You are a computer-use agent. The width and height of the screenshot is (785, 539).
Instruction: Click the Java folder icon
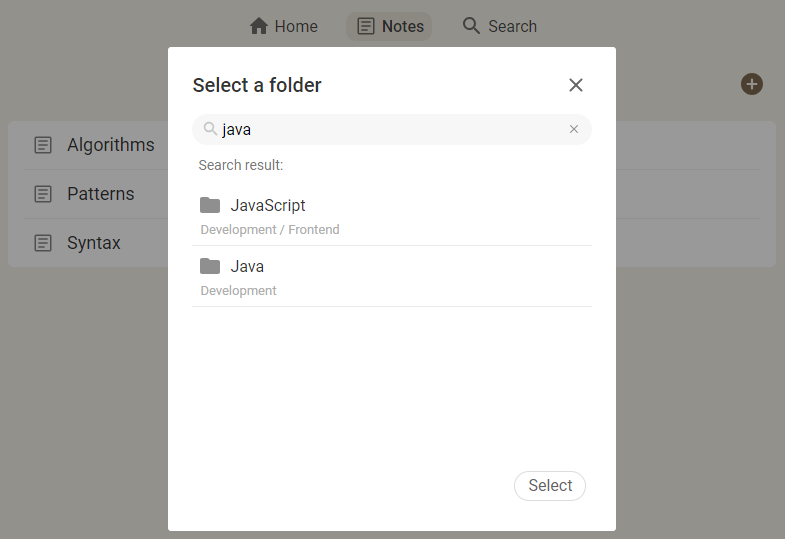210,266
